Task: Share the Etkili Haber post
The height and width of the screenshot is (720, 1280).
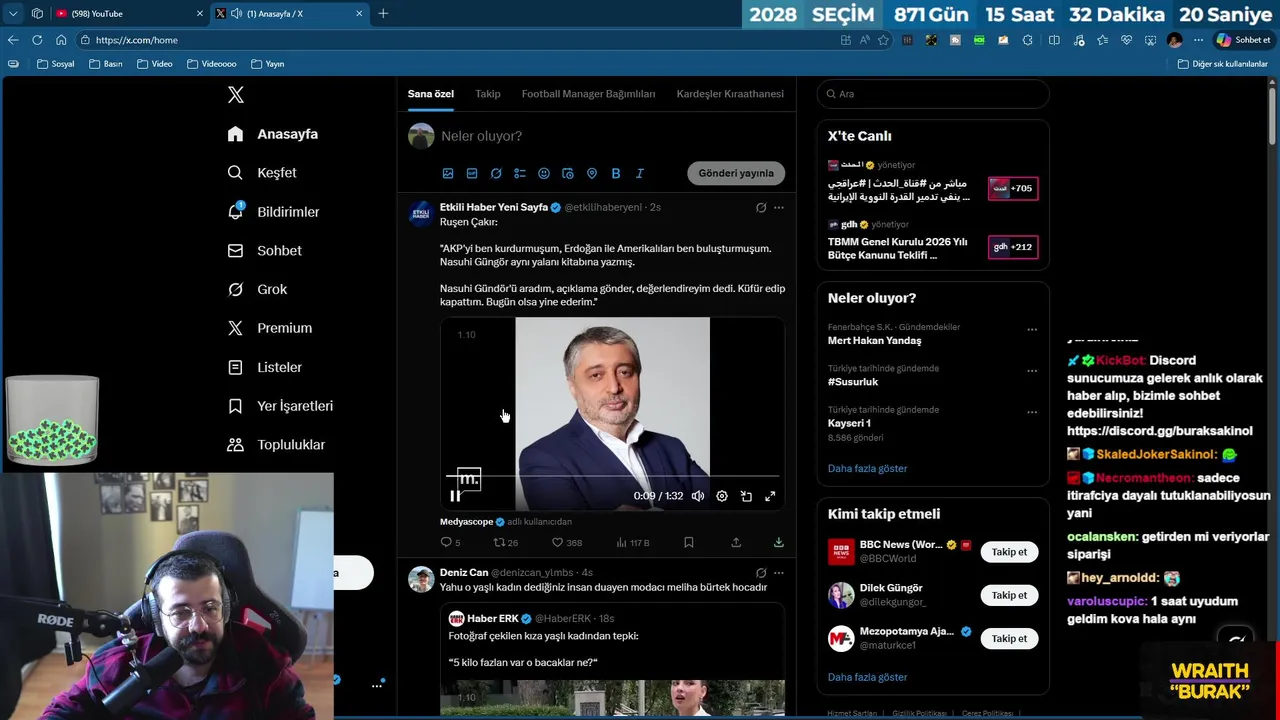Action: pyautogui.click(x=736, y=543)
